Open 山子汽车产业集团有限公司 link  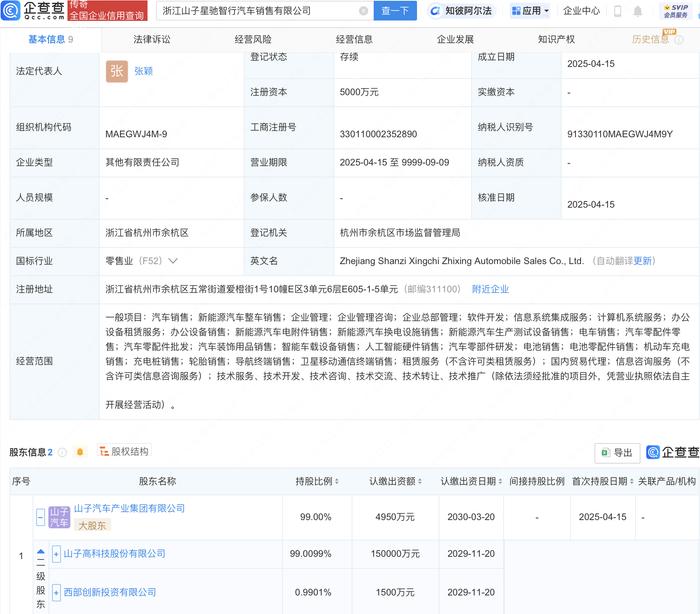129,509
